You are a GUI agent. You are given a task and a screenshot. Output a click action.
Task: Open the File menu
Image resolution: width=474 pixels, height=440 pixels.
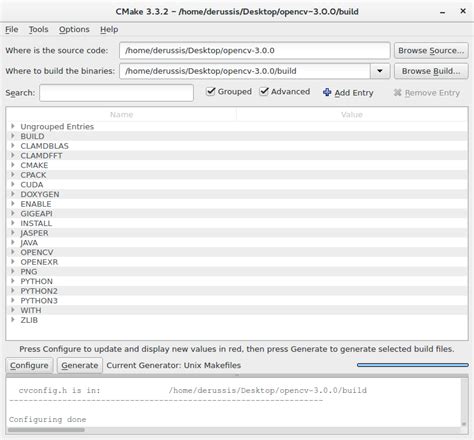12,29
